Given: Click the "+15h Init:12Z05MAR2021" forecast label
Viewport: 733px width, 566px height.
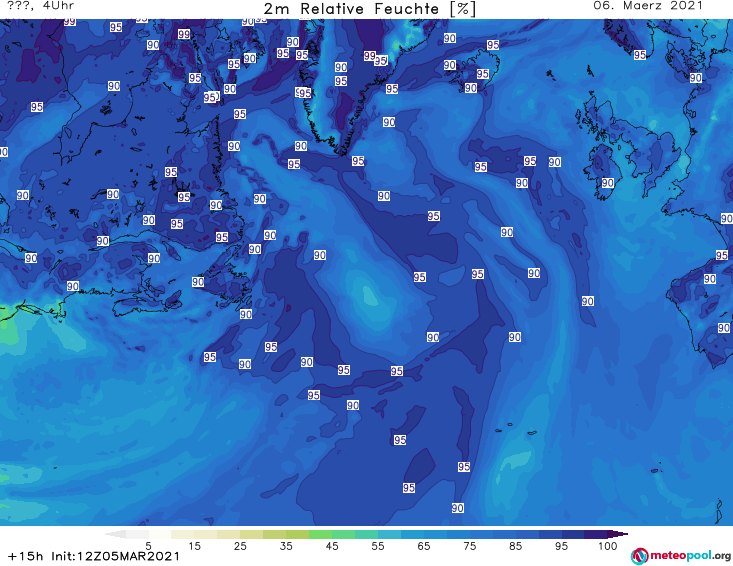Looking at the screenshot, I should tap(94, 556).
